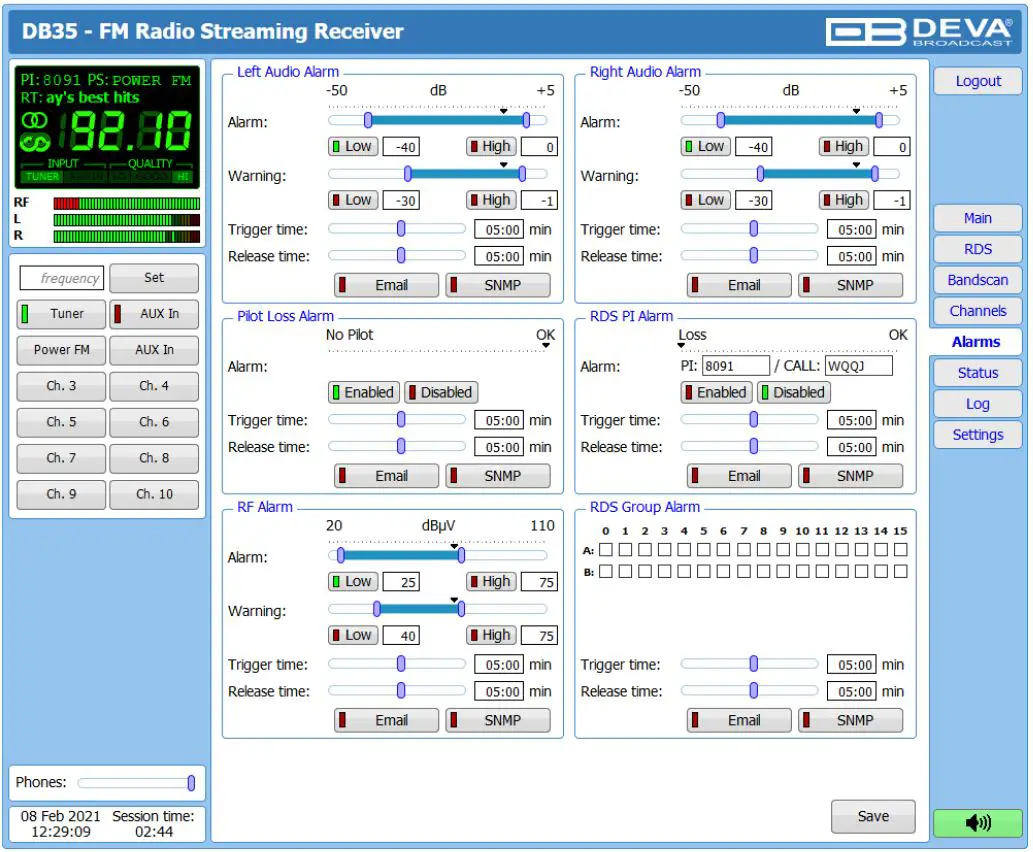Click Email notification in RF Alarm section
1033x852 pixels.
click(386, 720)
